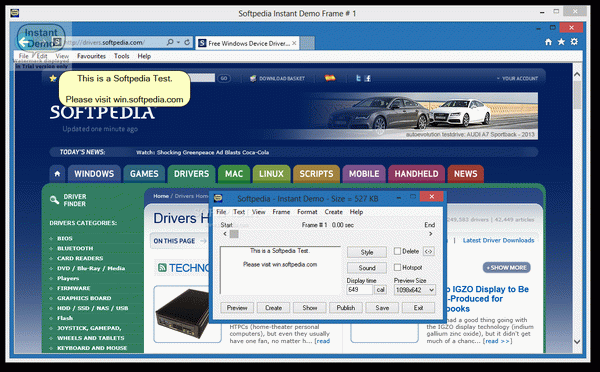Enable the Hotspot checkbox
The width and height of the screenshot is (600, 372).
tap(397, 267)
